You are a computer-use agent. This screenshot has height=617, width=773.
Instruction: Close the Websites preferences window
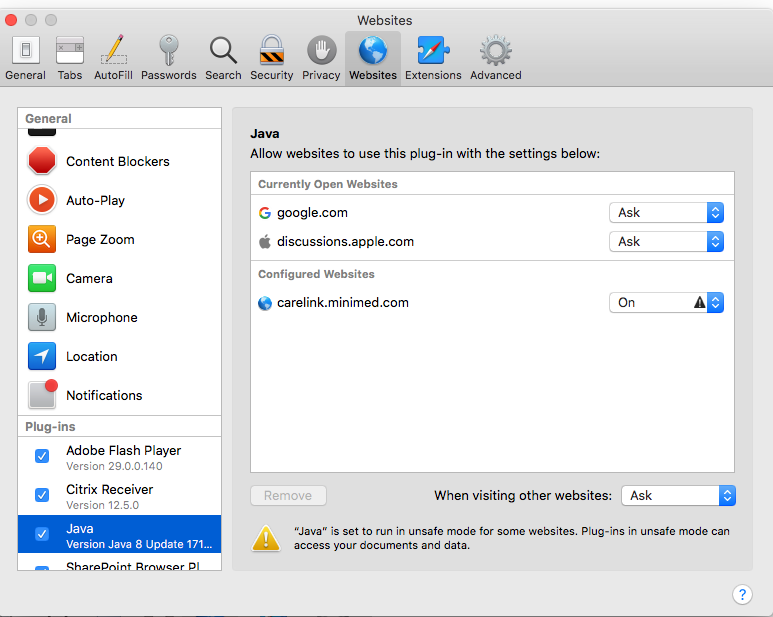pos(11,20)
